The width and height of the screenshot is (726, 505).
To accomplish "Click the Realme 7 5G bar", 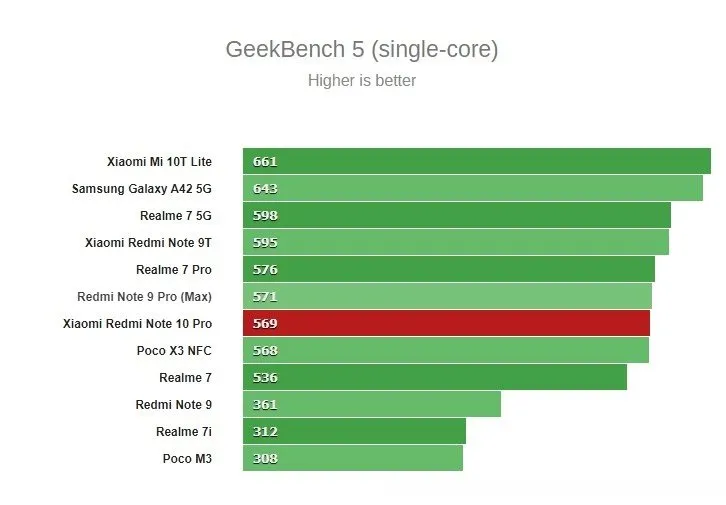I will point(456,215).
